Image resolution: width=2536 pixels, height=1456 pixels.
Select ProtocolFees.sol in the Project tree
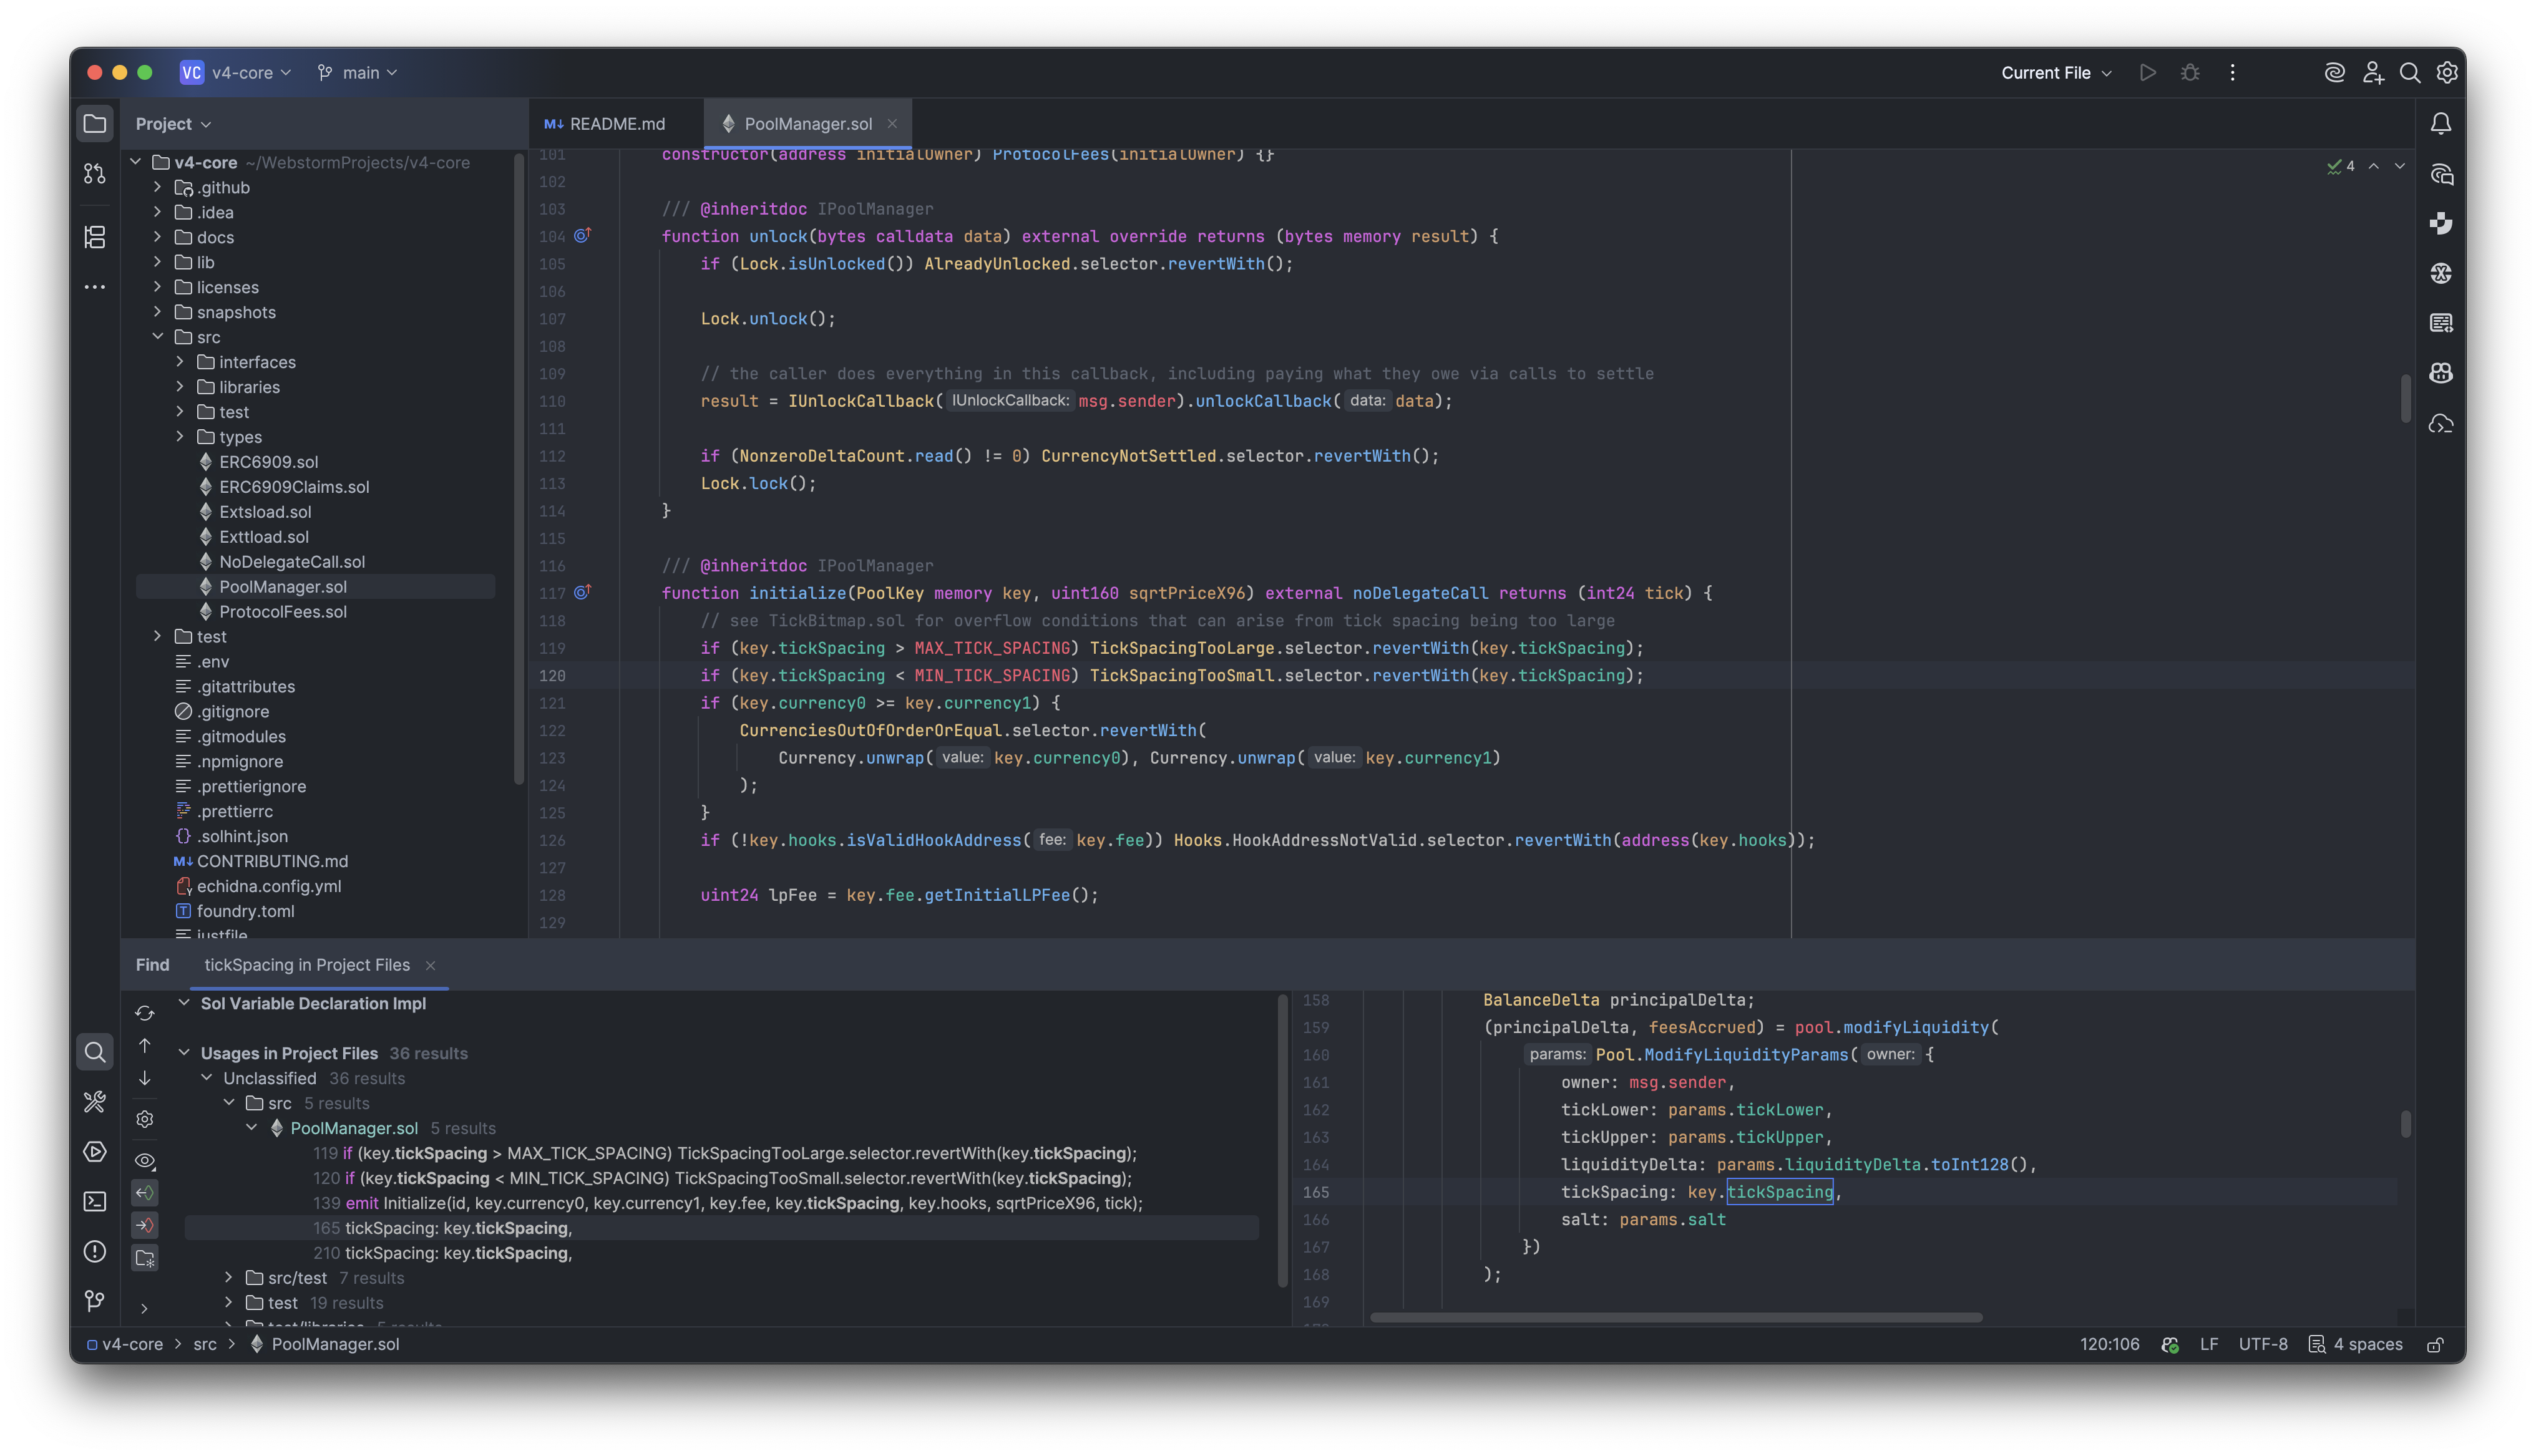[282, 611]
